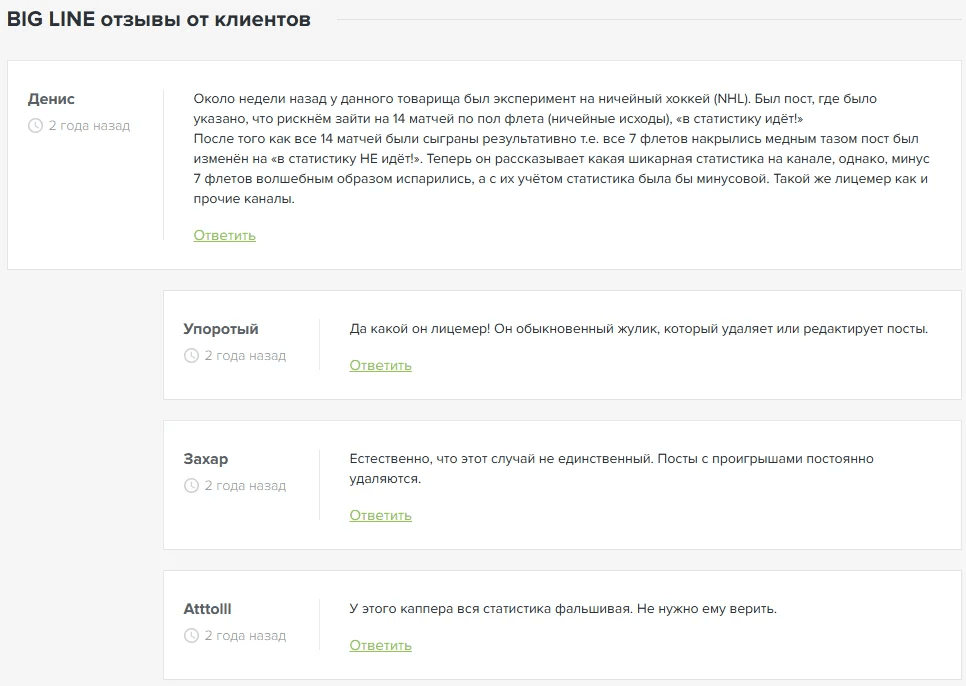Reply to Упоротый's comment via Ответить
The height and width of the screenshot is (686, 966).
380,365
